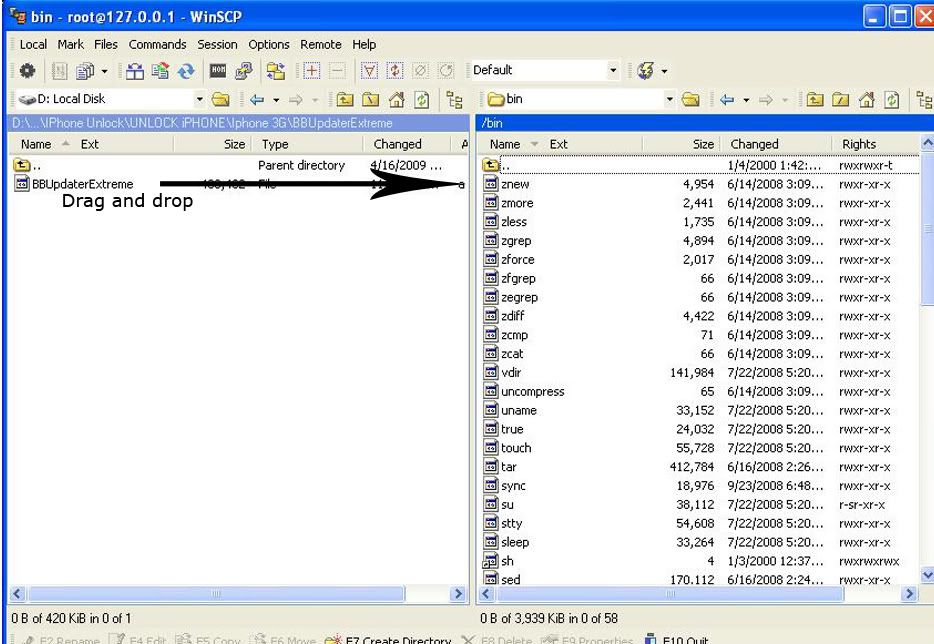Click the Unselect Files minus icon

point(337,71)
